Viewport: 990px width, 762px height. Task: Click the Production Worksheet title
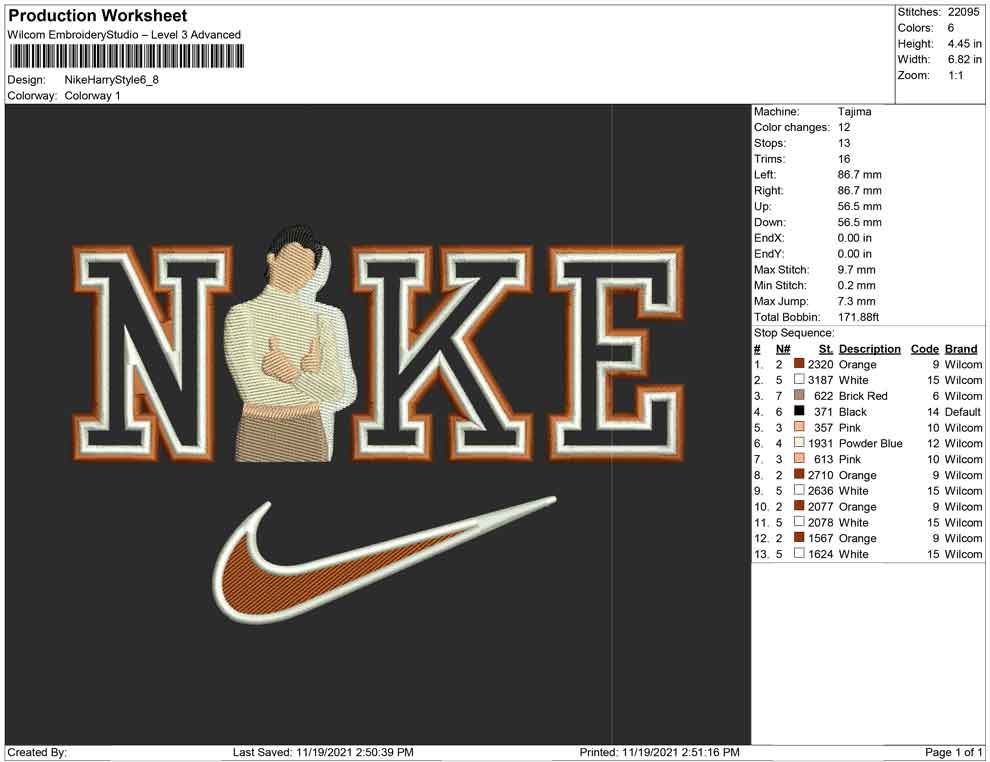pos(98,15)
